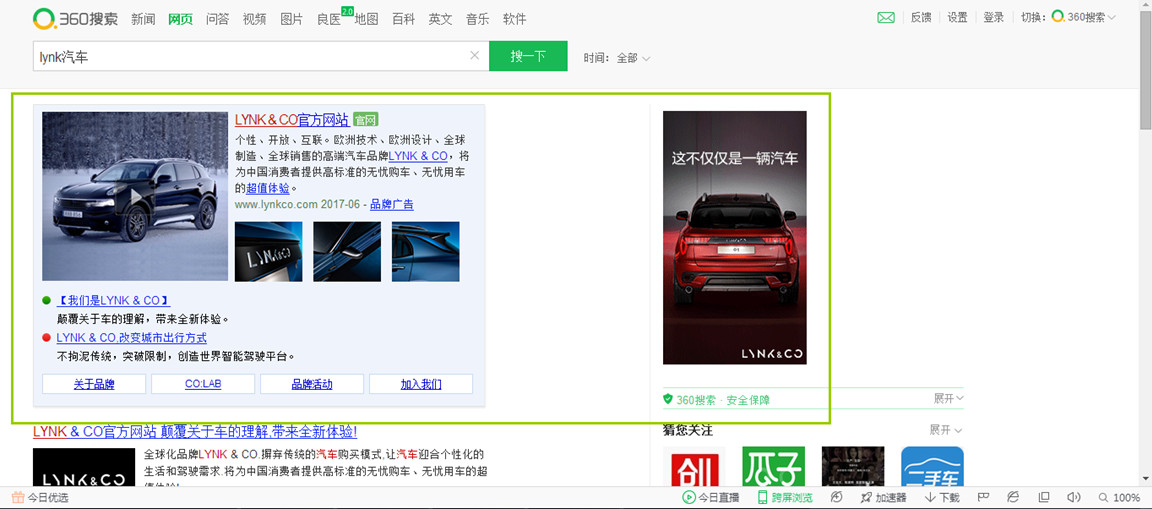Click the 品牌活动 button
Screen dimensions: 1152x509
pos(312,384)
